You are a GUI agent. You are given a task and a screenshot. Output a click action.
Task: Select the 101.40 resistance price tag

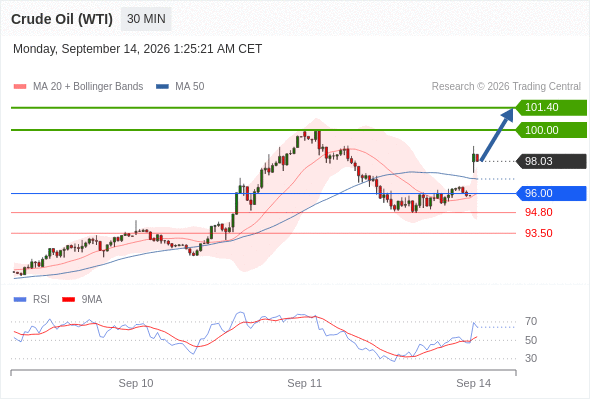551,108
